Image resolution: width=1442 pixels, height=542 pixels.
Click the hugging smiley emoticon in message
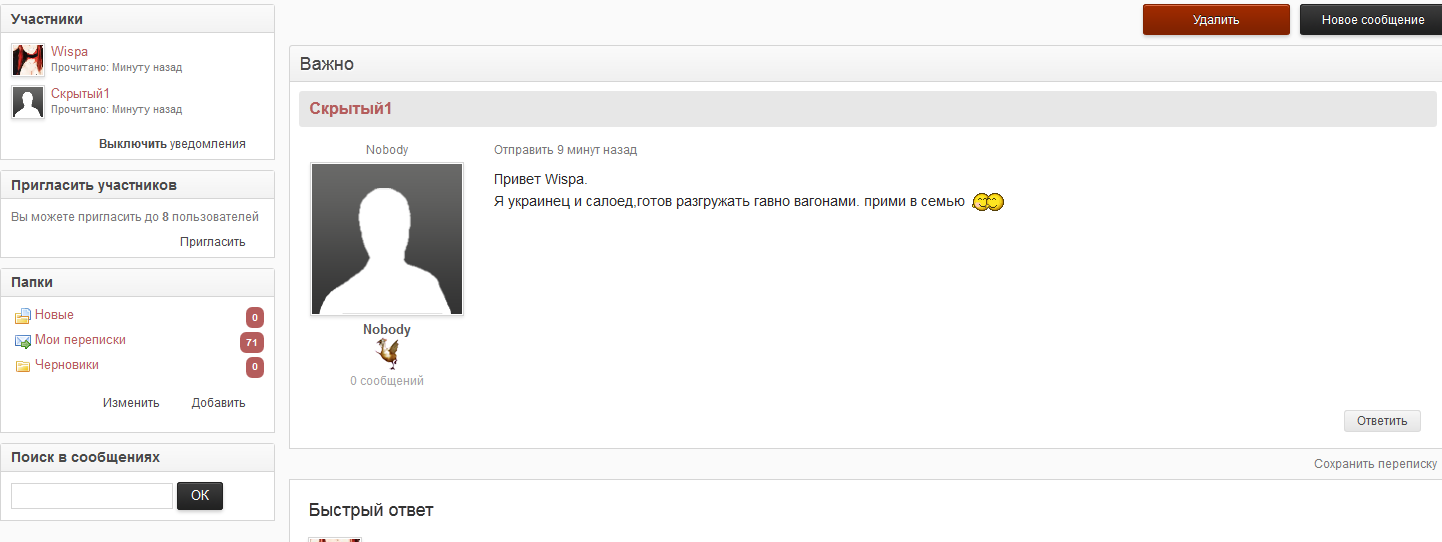point(988,202)
